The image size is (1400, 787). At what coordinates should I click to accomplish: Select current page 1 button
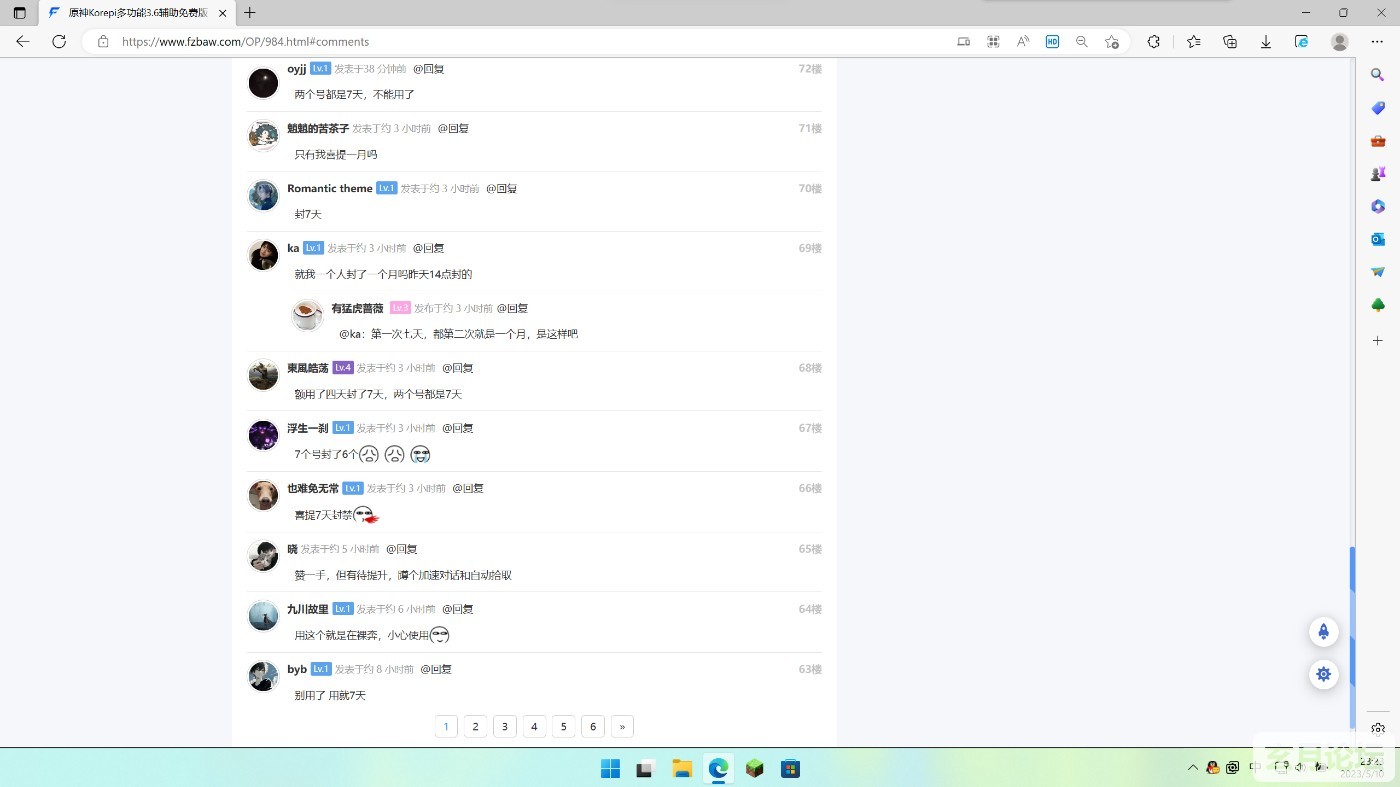coord(446,727)
